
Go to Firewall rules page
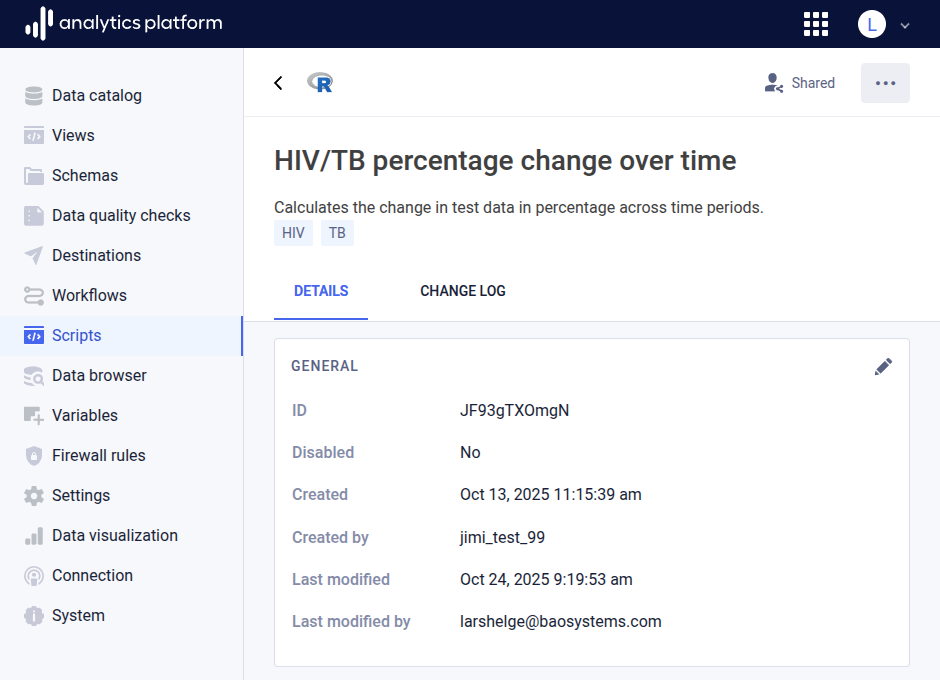click(x=98, y=455)
